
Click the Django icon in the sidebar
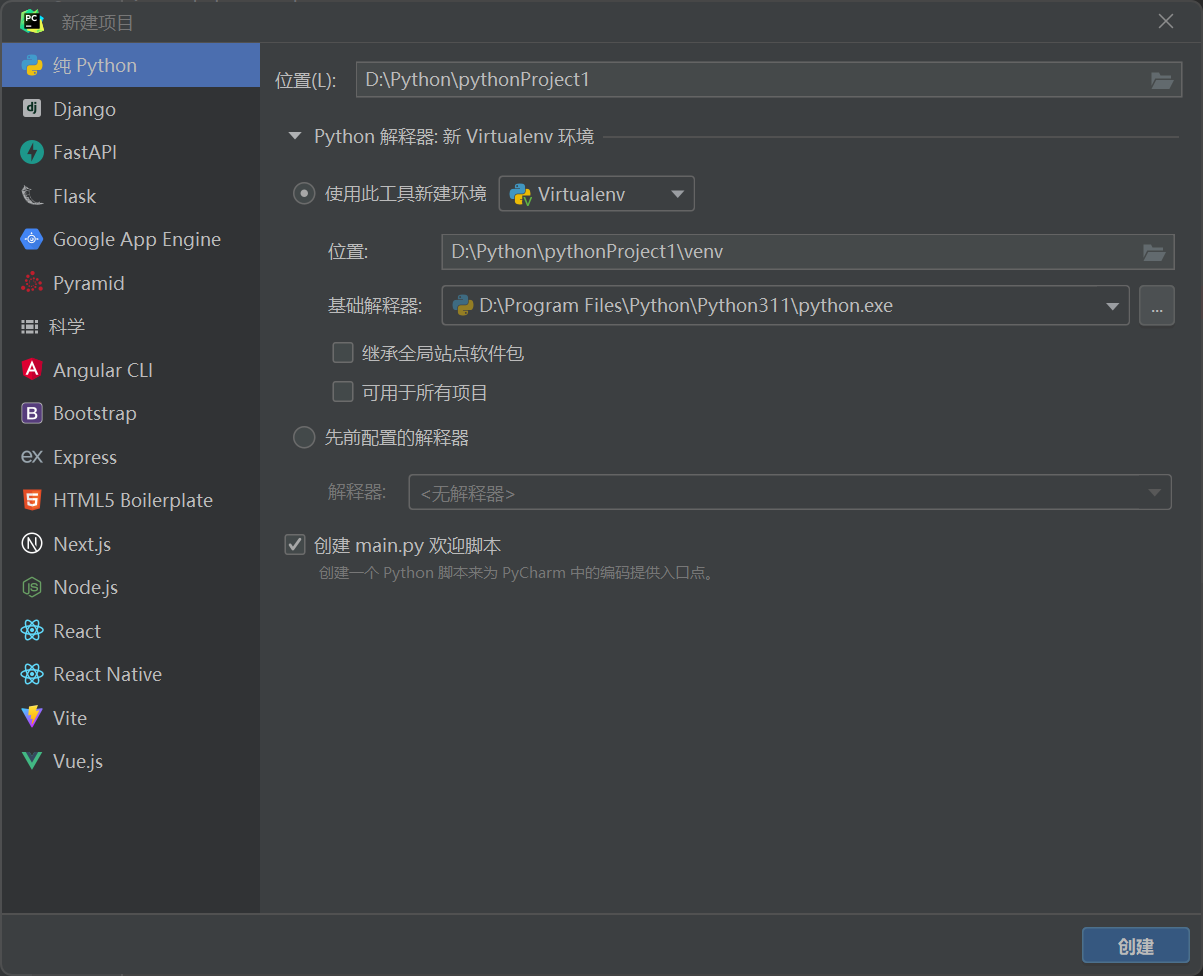(32, 109)
